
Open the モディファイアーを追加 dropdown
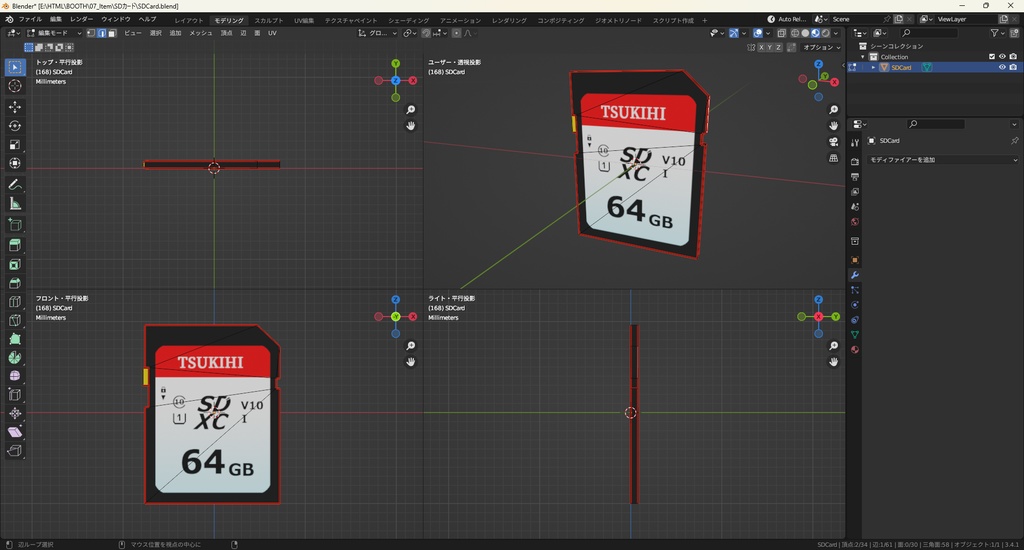click(x=942, y=160)
